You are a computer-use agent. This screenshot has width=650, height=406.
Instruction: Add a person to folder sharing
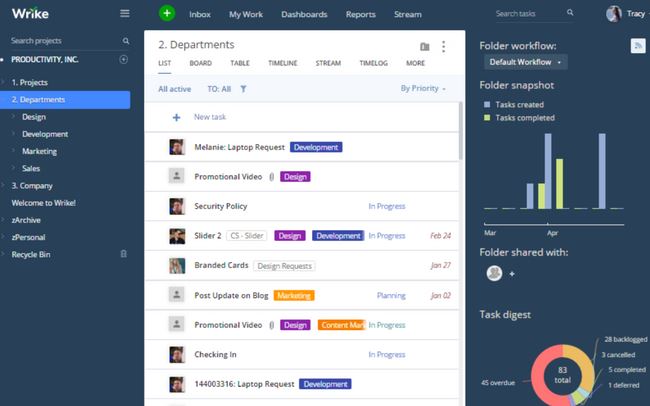512,274
